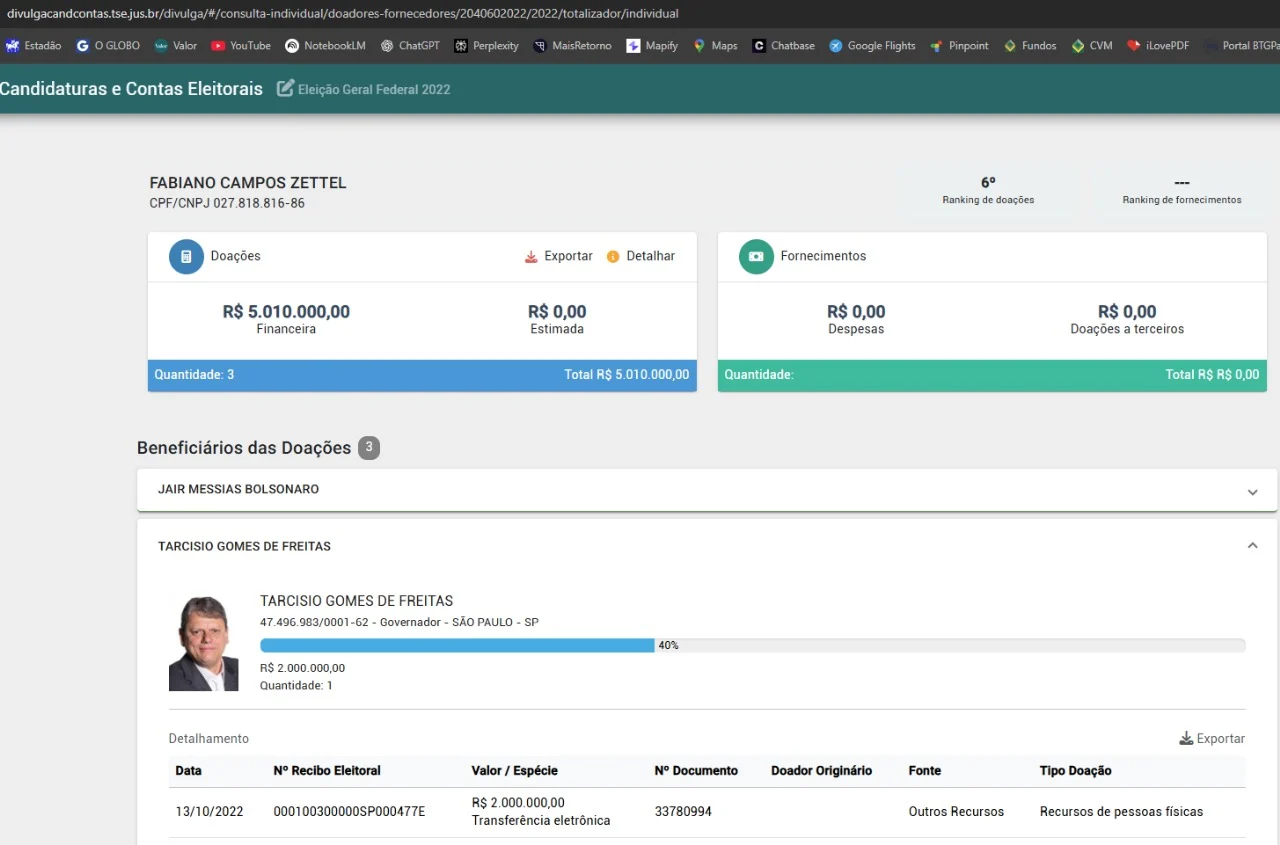
Task: Click Exportar in the Detalhamento section
Action: click(1212, 739)
